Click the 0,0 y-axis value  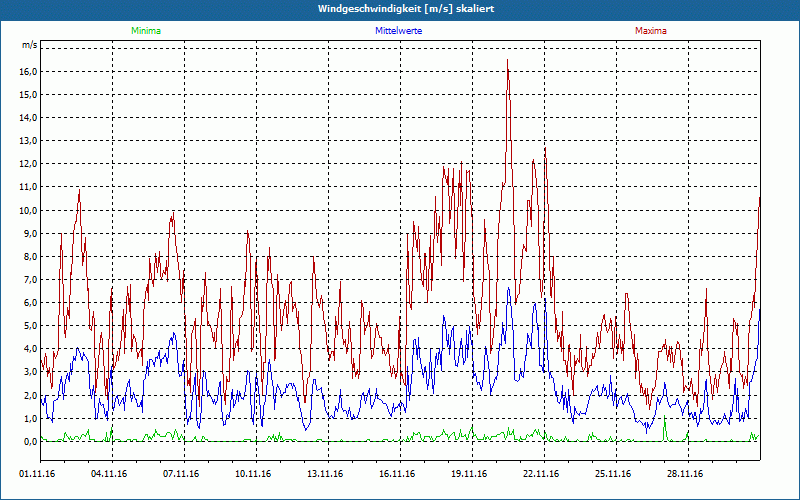(31, 442)
